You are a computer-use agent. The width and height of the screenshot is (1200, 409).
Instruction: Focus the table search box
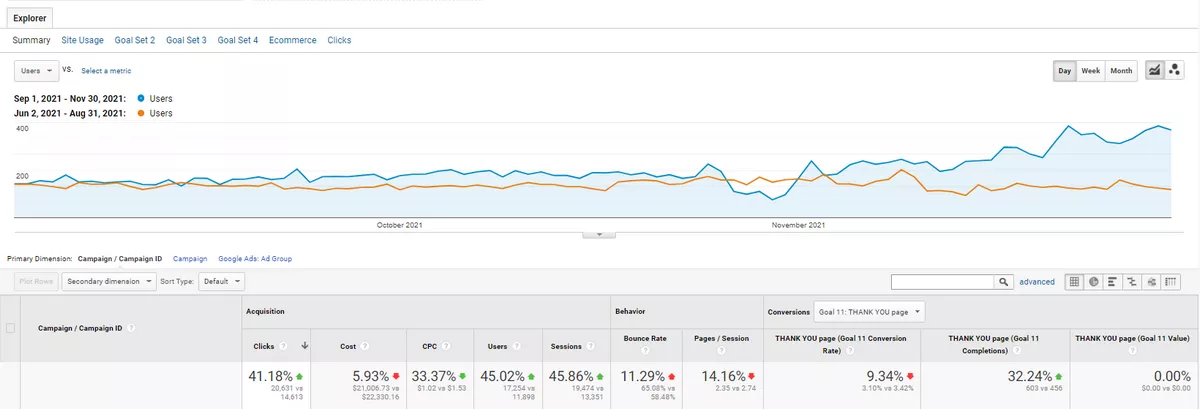point(942,282)
